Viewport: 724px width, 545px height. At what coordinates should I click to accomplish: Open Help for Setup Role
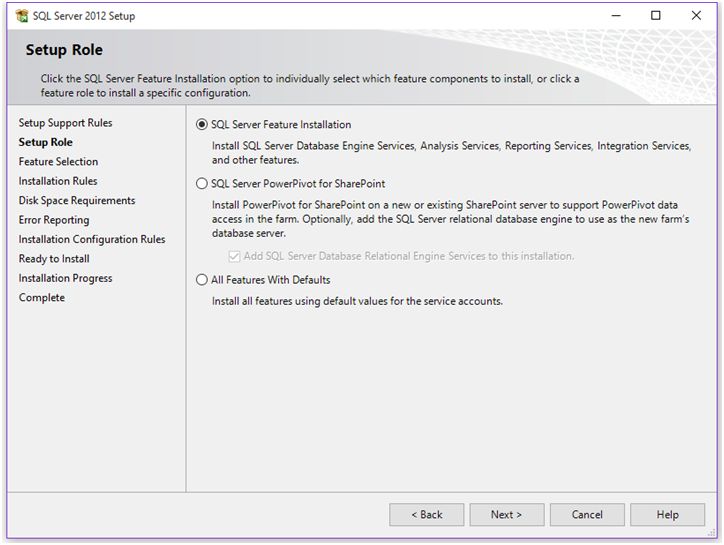667,515
